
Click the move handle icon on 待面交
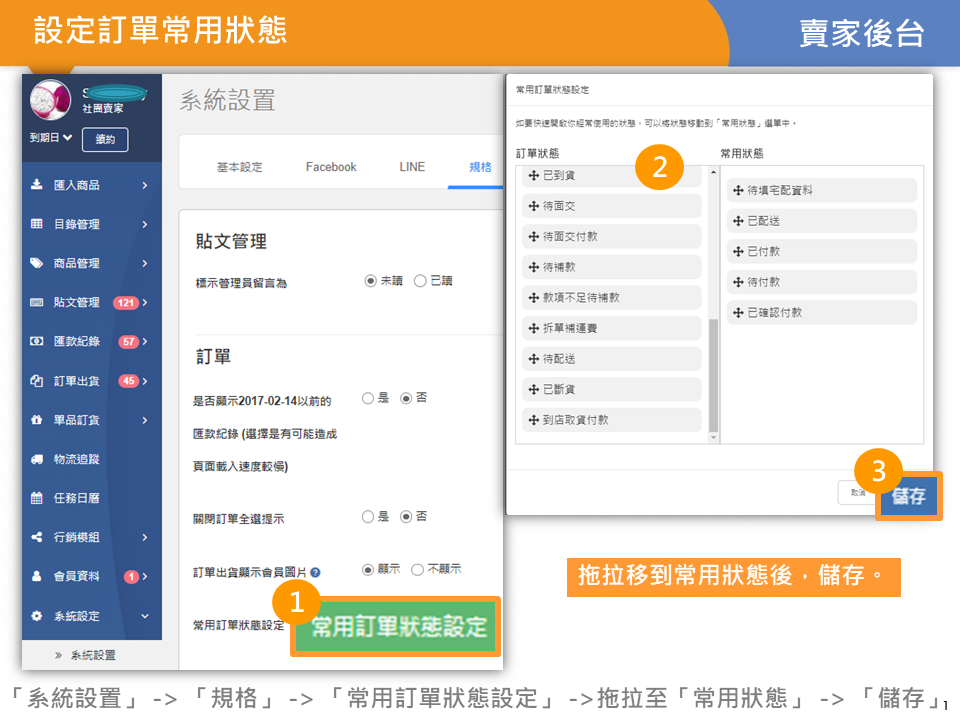[x=533, y=206]
